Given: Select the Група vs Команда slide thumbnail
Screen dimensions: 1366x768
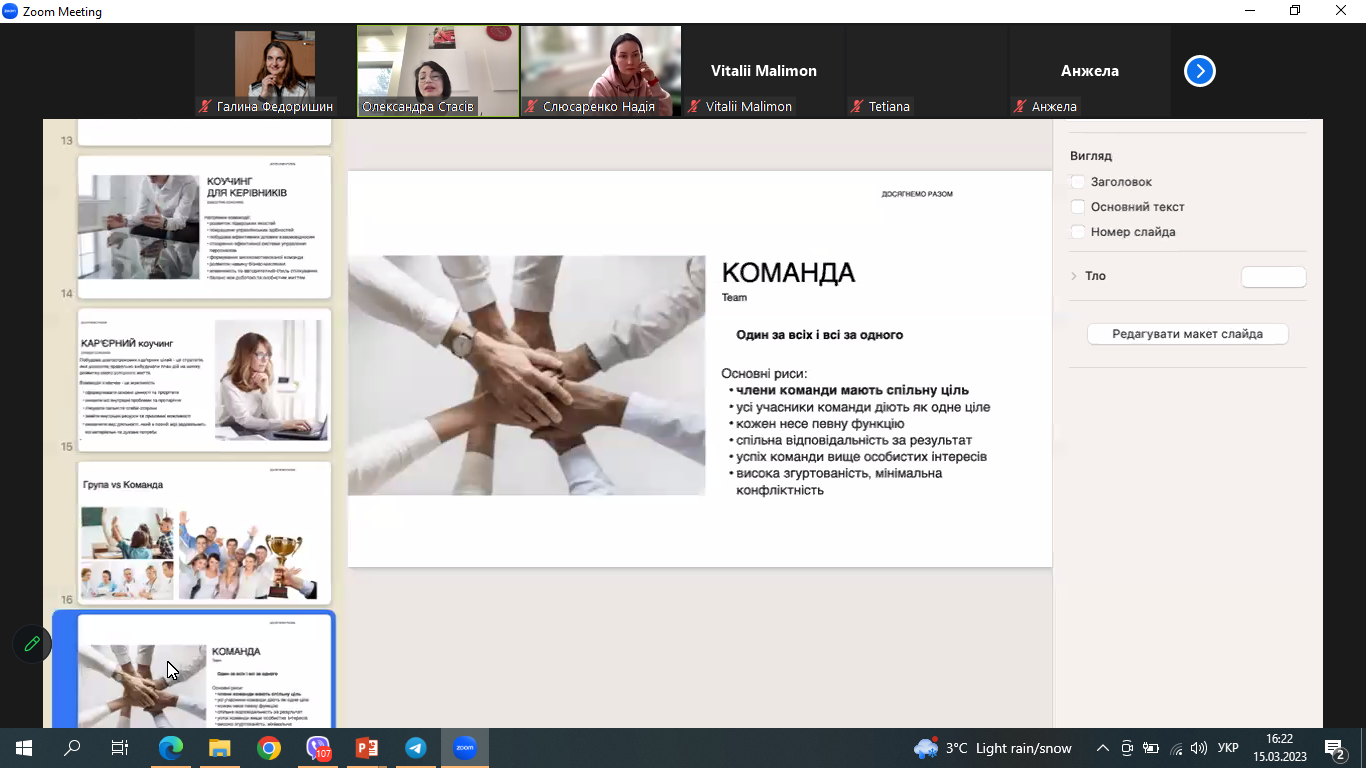Looking at the screenshot, I should tap(204, 532).
